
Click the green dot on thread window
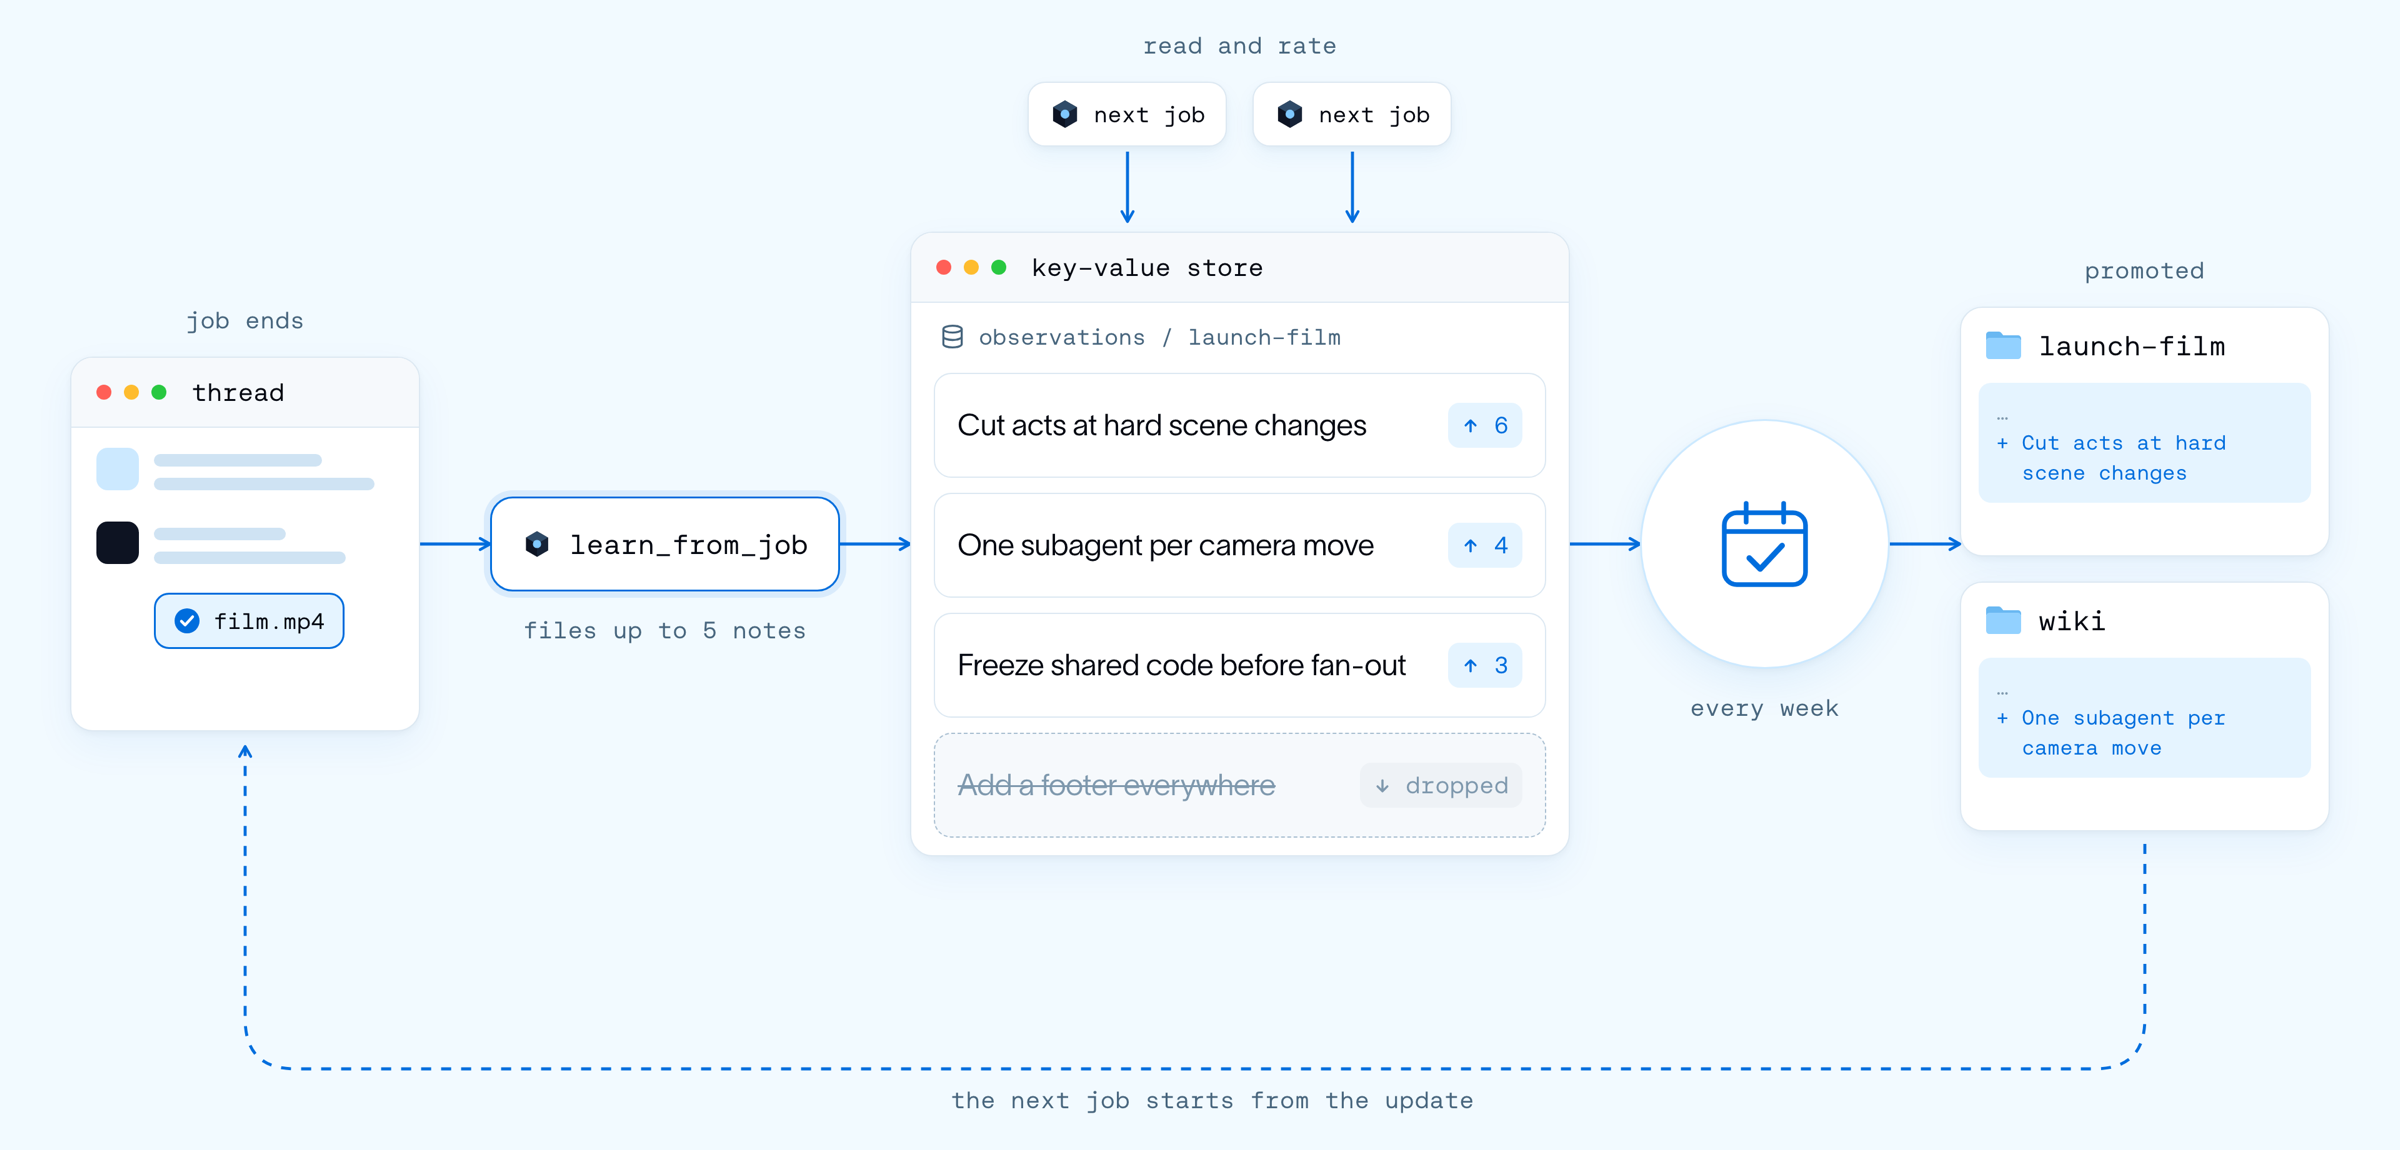point(159,392)
